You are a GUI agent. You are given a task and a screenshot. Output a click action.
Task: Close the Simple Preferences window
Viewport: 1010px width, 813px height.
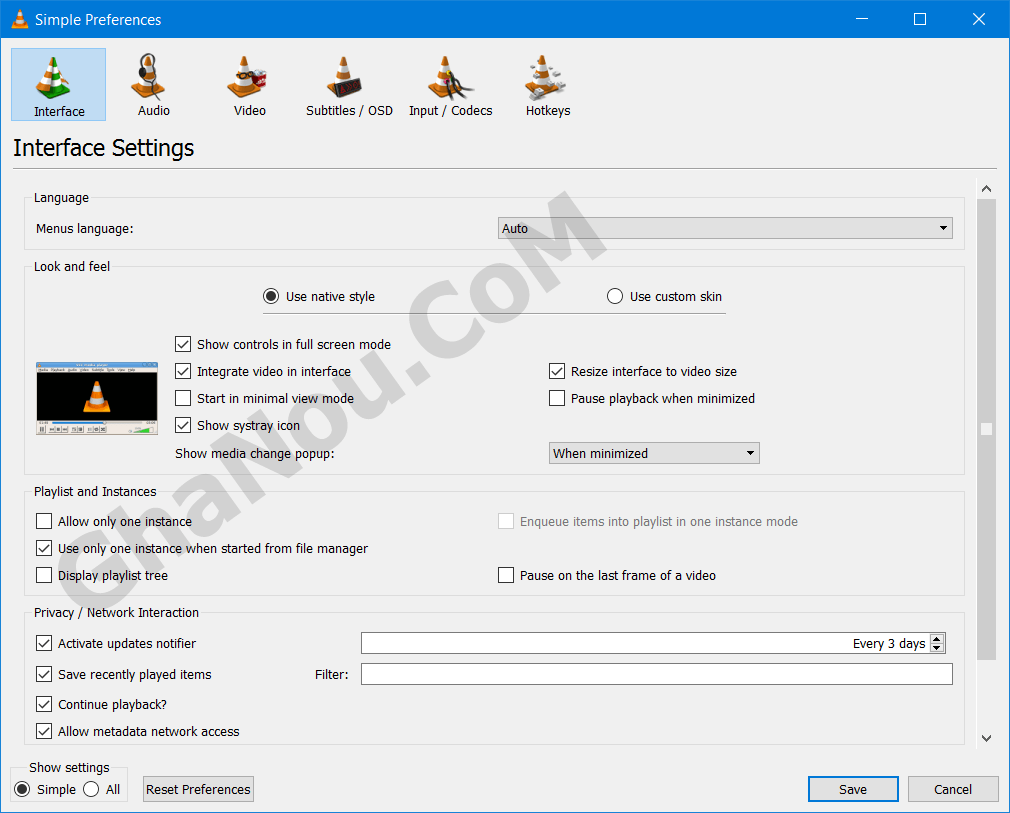click(978, 19)
